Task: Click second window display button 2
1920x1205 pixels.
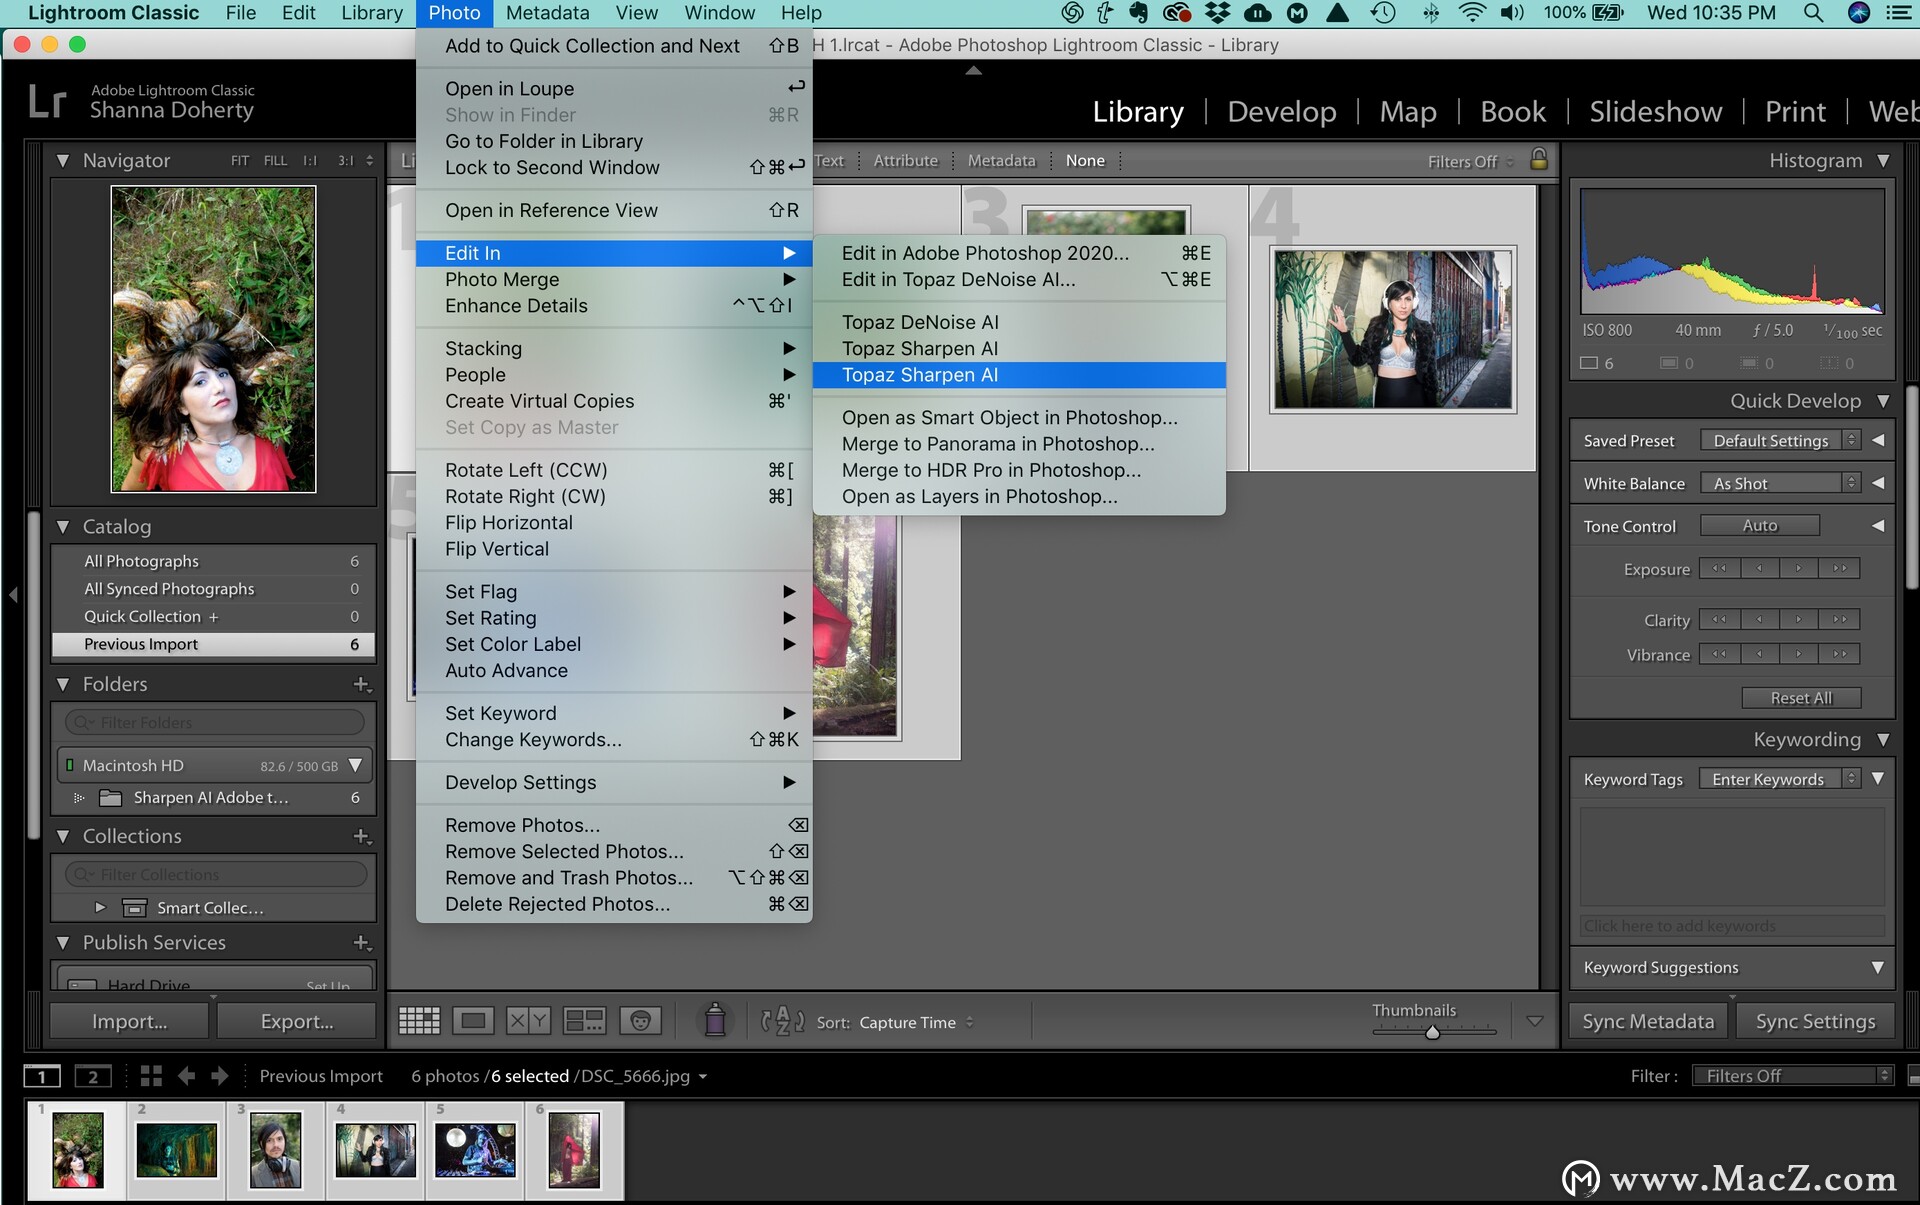Action: [93, 1076]
